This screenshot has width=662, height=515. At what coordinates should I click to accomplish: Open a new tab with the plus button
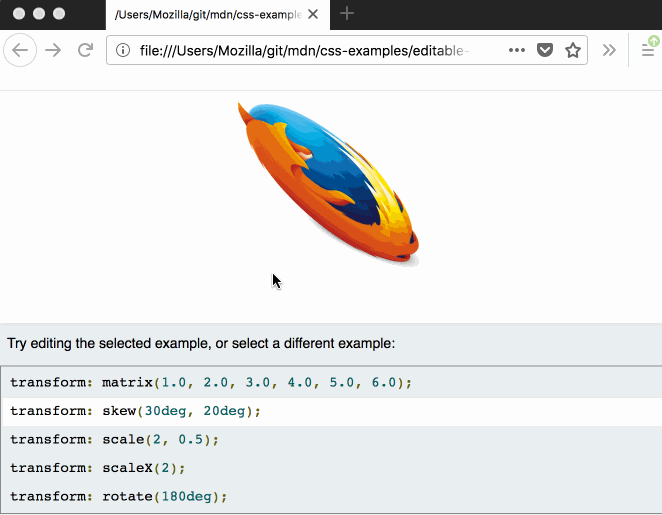(347, 14)
